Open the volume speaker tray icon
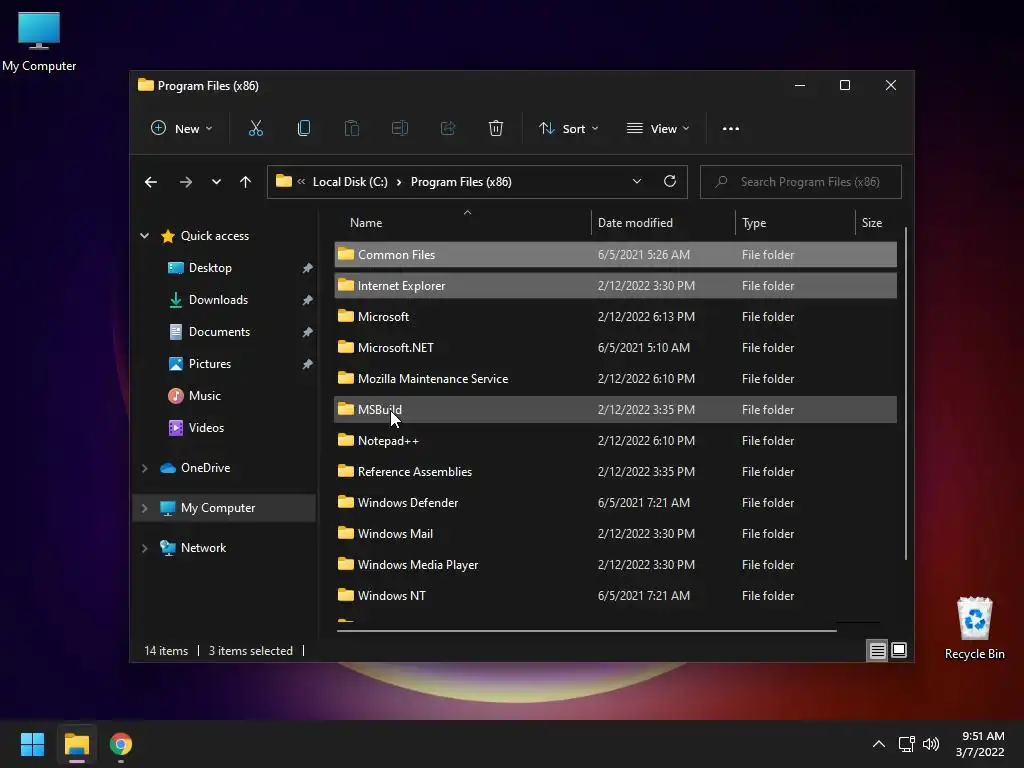The height and width of the screenshot is (768, 1024). (x=931, y=744)
